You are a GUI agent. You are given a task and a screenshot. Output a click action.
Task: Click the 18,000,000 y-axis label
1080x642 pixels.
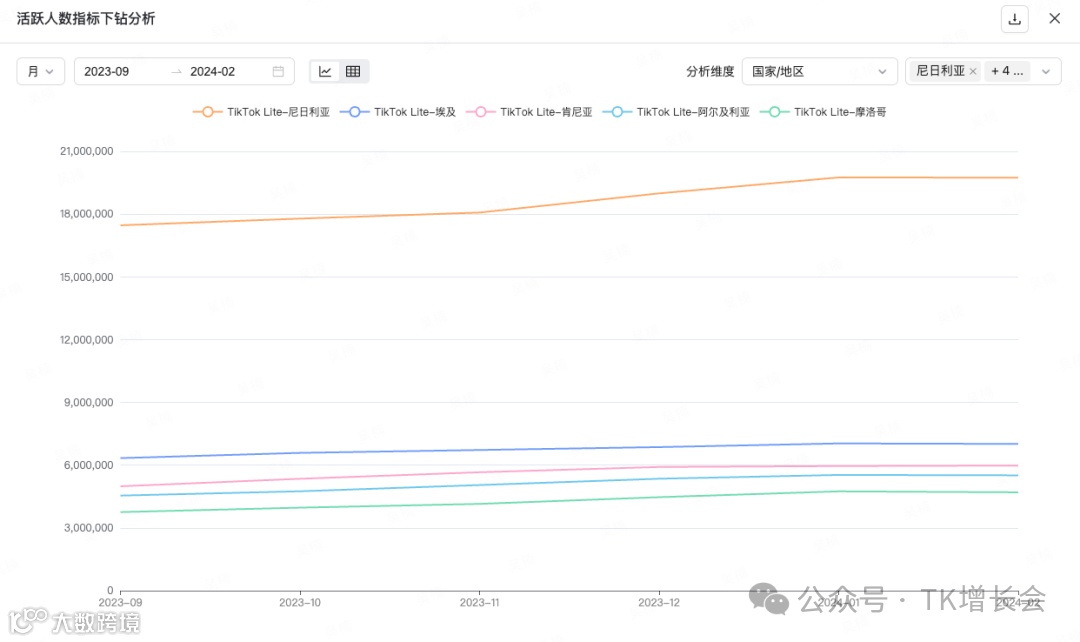[x=87, y=214]
